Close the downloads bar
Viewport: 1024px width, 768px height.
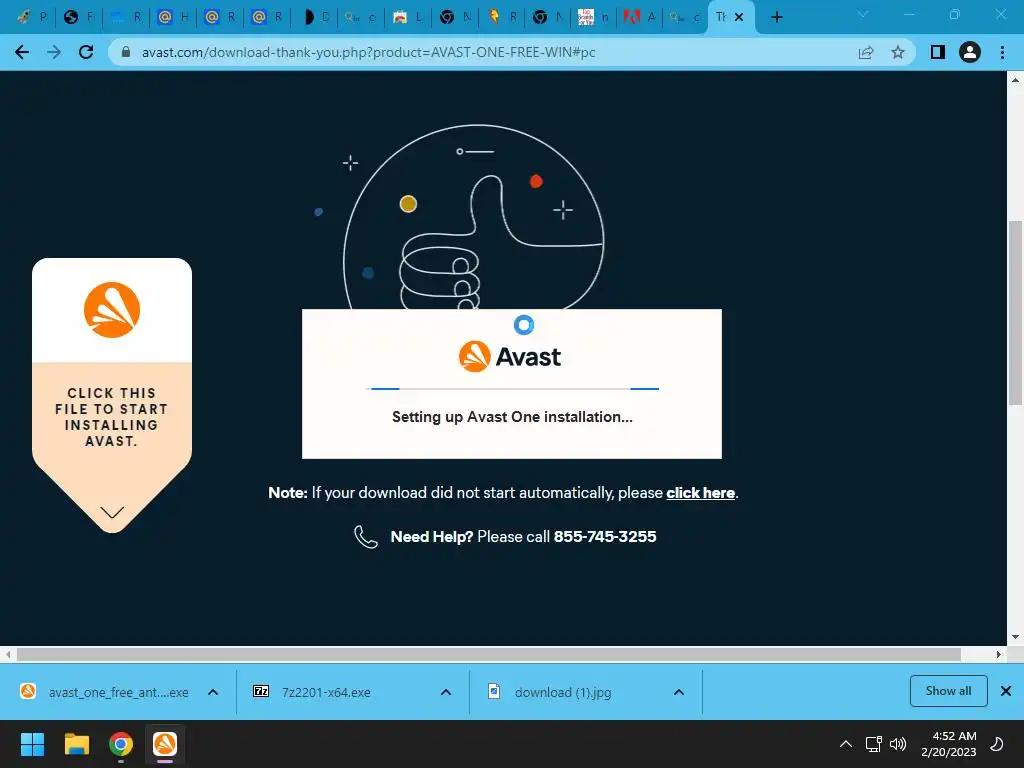1006,691
